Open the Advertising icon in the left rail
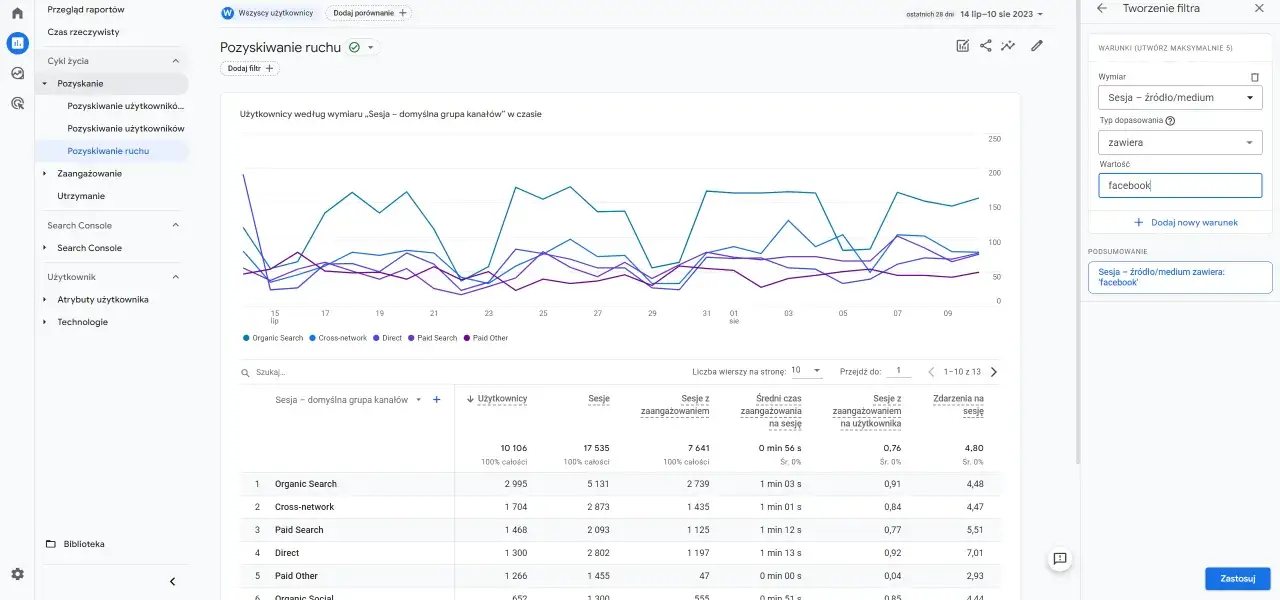Viewport: 1280px width, 600px height. (17, 103)
